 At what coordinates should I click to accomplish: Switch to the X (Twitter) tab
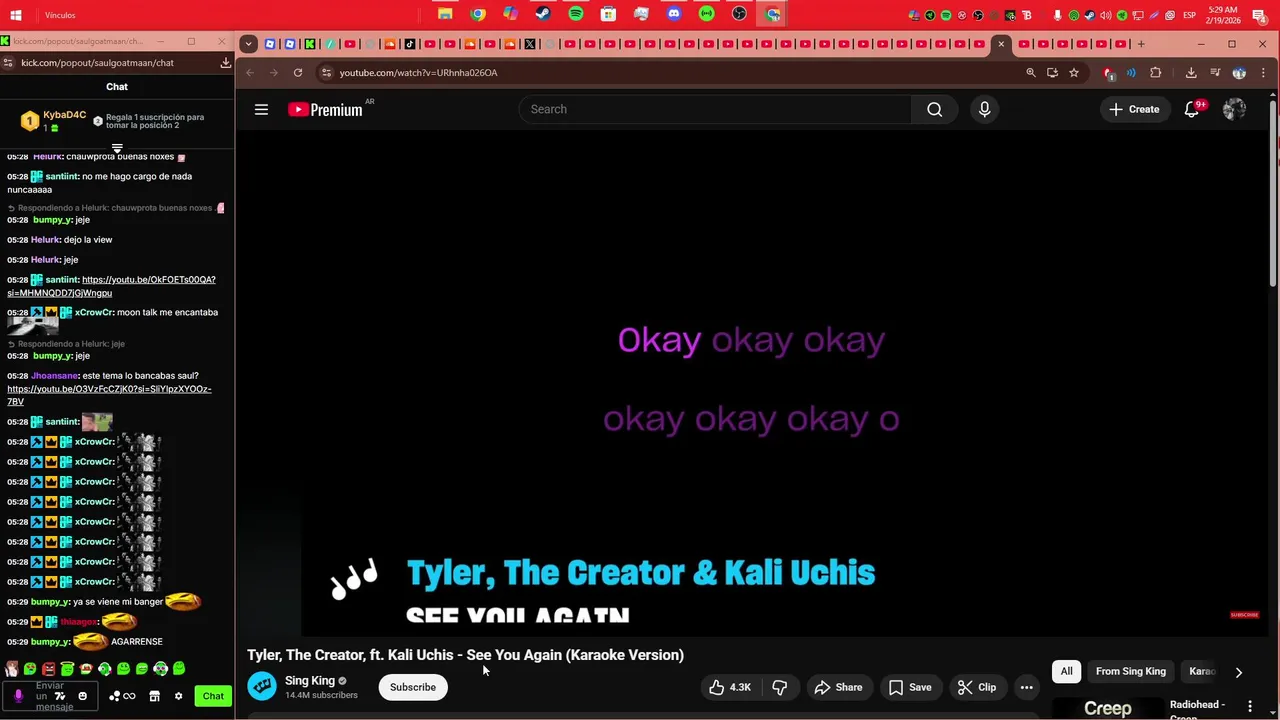[530, 44]
